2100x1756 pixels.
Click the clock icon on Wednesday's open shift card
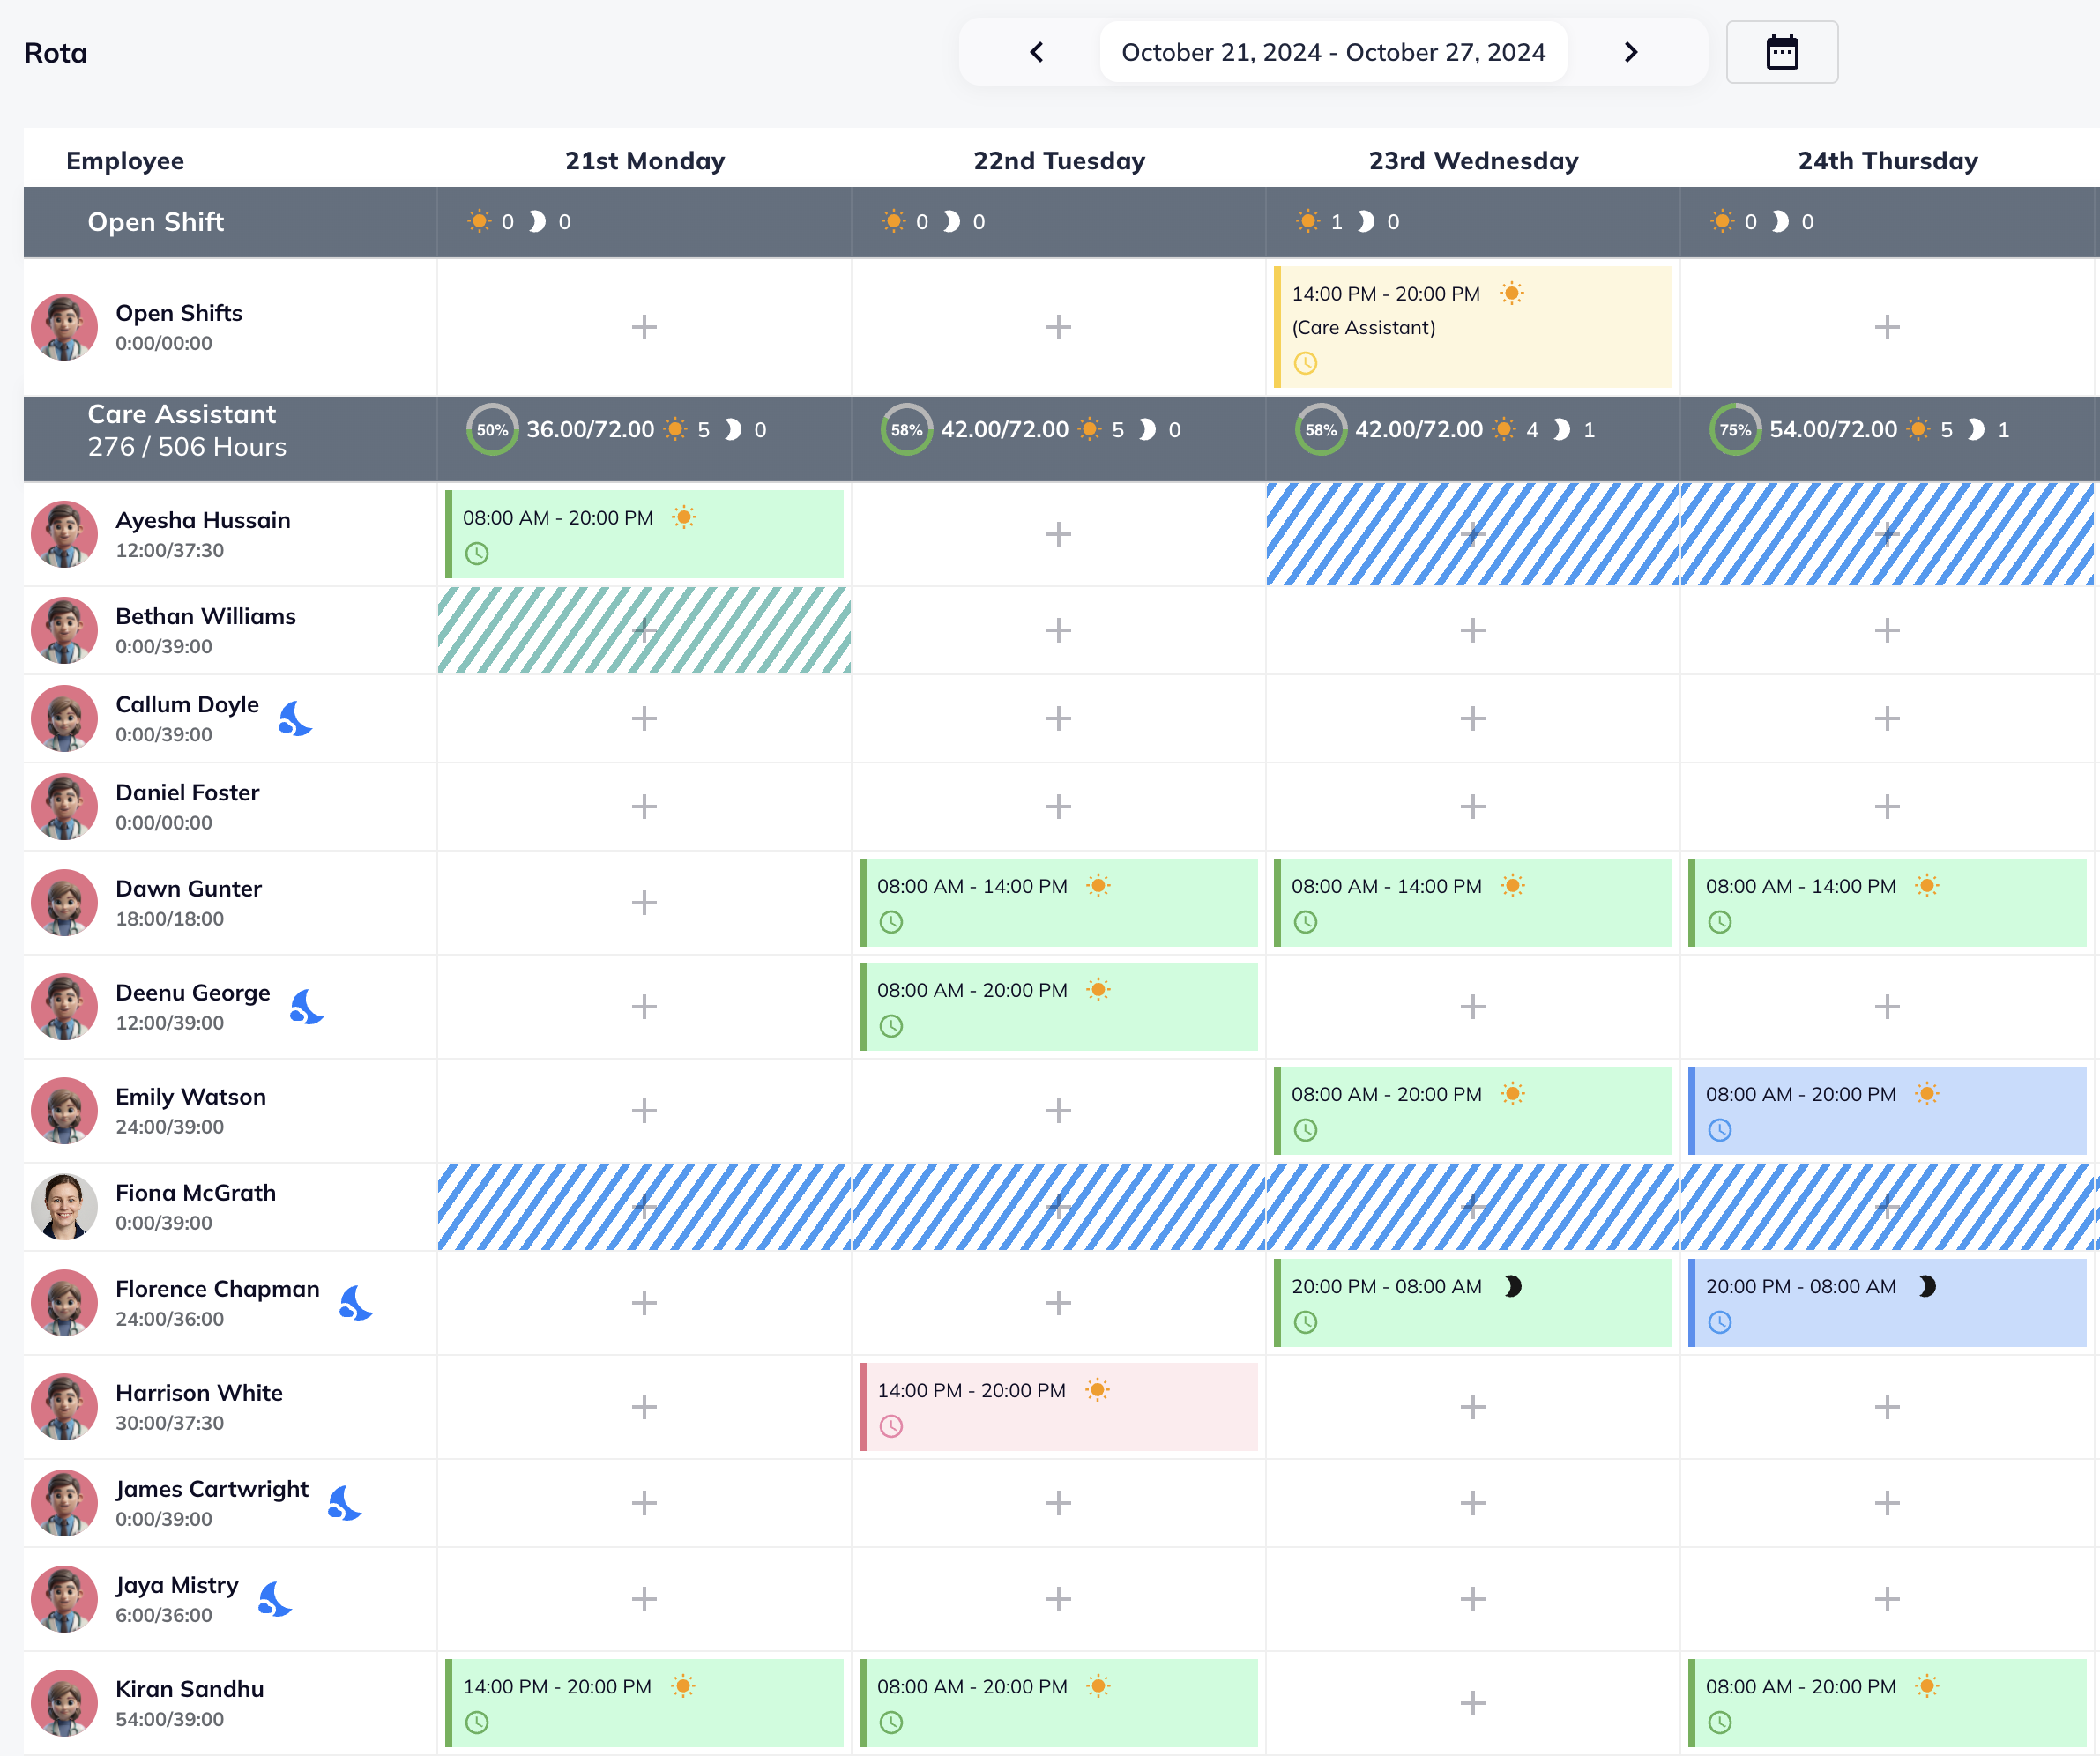(1306, 364)
